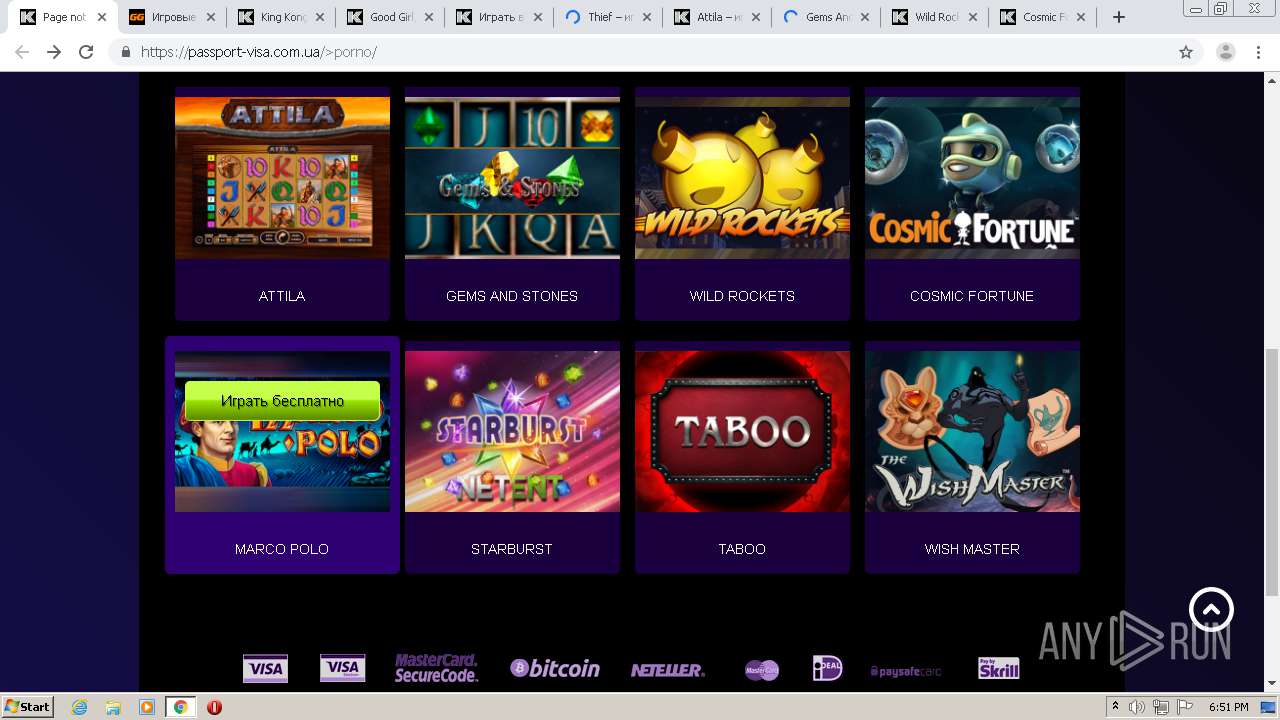
Task: Open the Wild Rockets game thumbnail
Action: (x=742, y=178)
